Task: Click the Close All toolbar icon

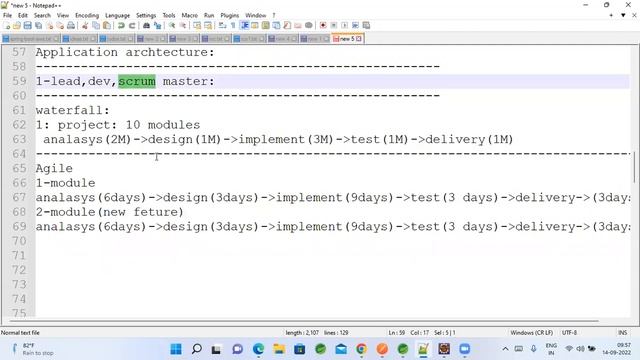Action: [60, 26]
